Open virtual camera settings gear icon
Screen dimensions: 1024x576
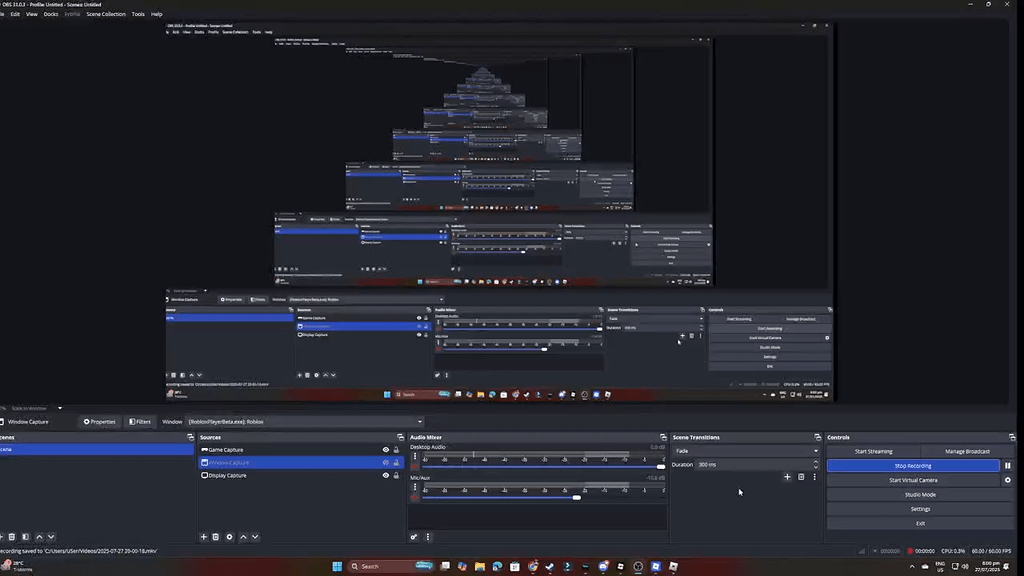pyautogui.click(x=1007, y=480)
